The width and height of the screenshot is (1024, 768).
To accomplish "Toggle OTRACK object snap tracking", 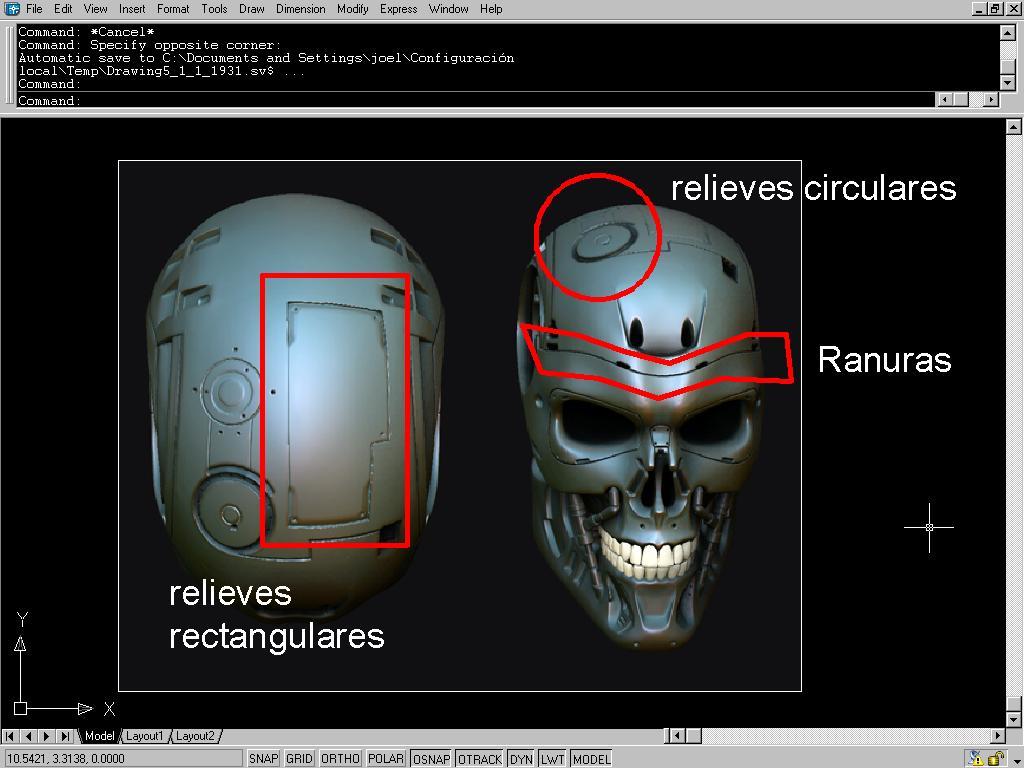I will click(480, 758).
